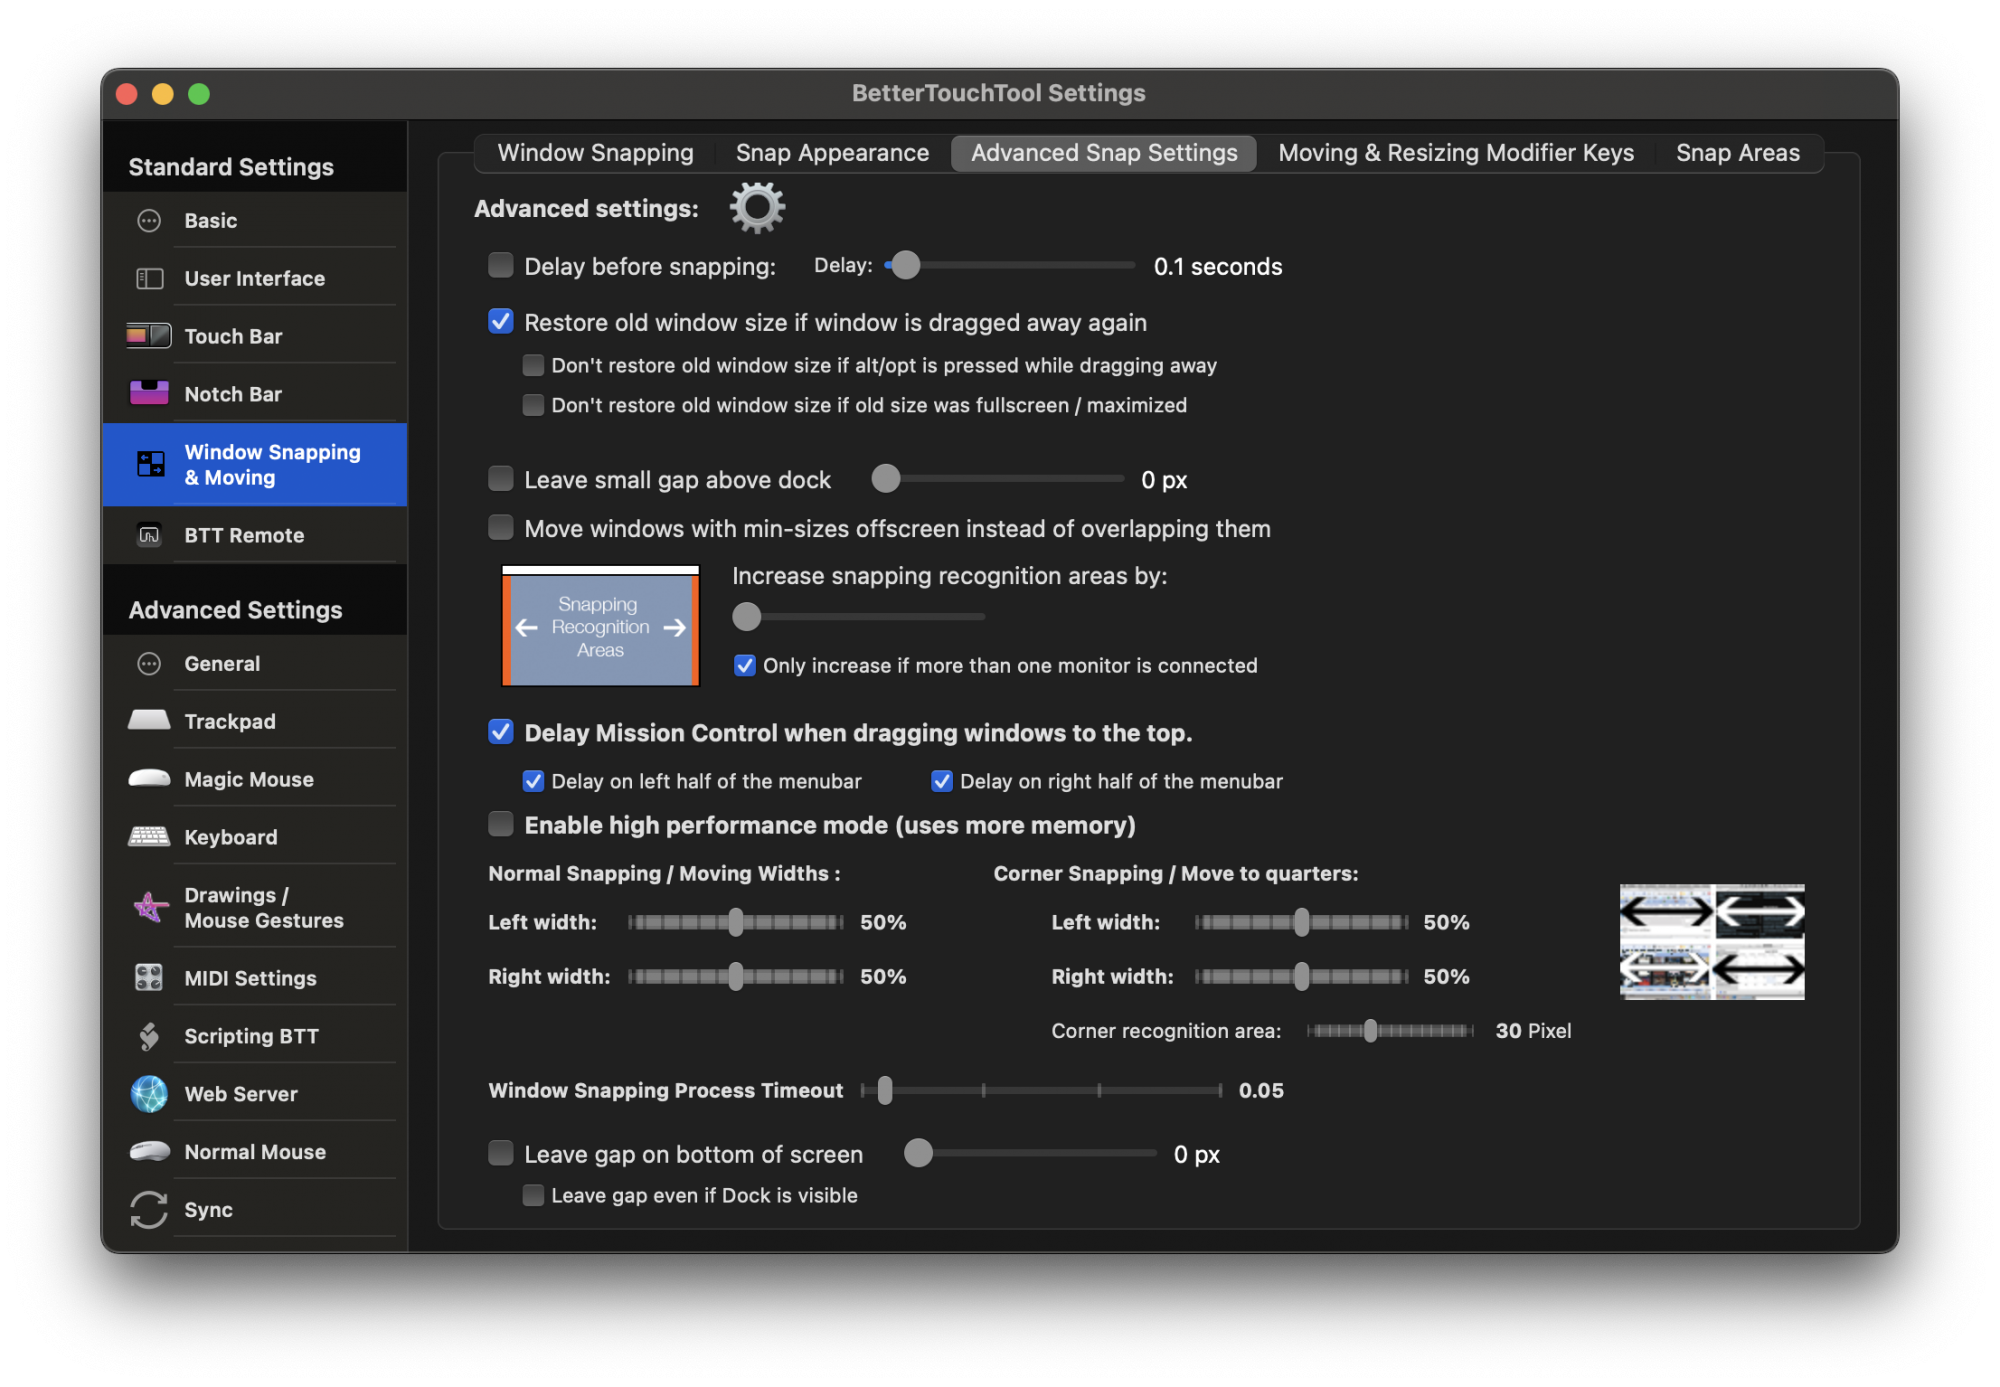
Task: Enable high performance mode checkbox
Action: 501,824
